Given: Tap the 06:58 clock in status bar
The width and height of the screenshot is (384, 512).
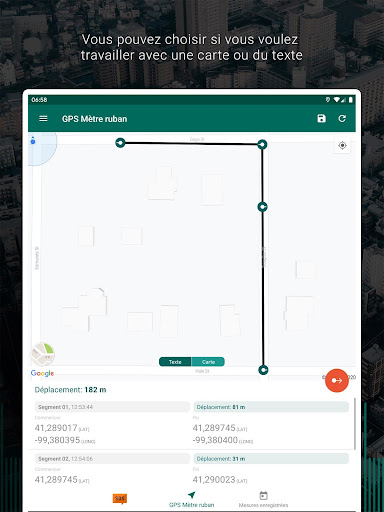Looking at the screenshot, I should click(39, 100).
